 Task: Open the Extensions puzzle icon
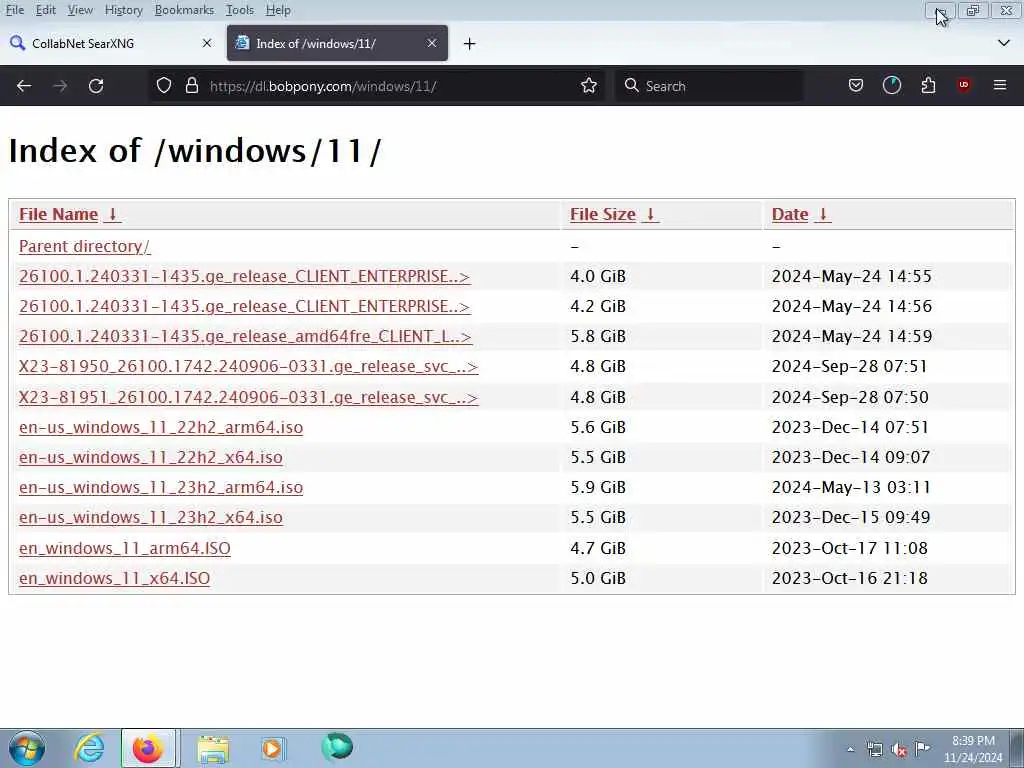928,86
